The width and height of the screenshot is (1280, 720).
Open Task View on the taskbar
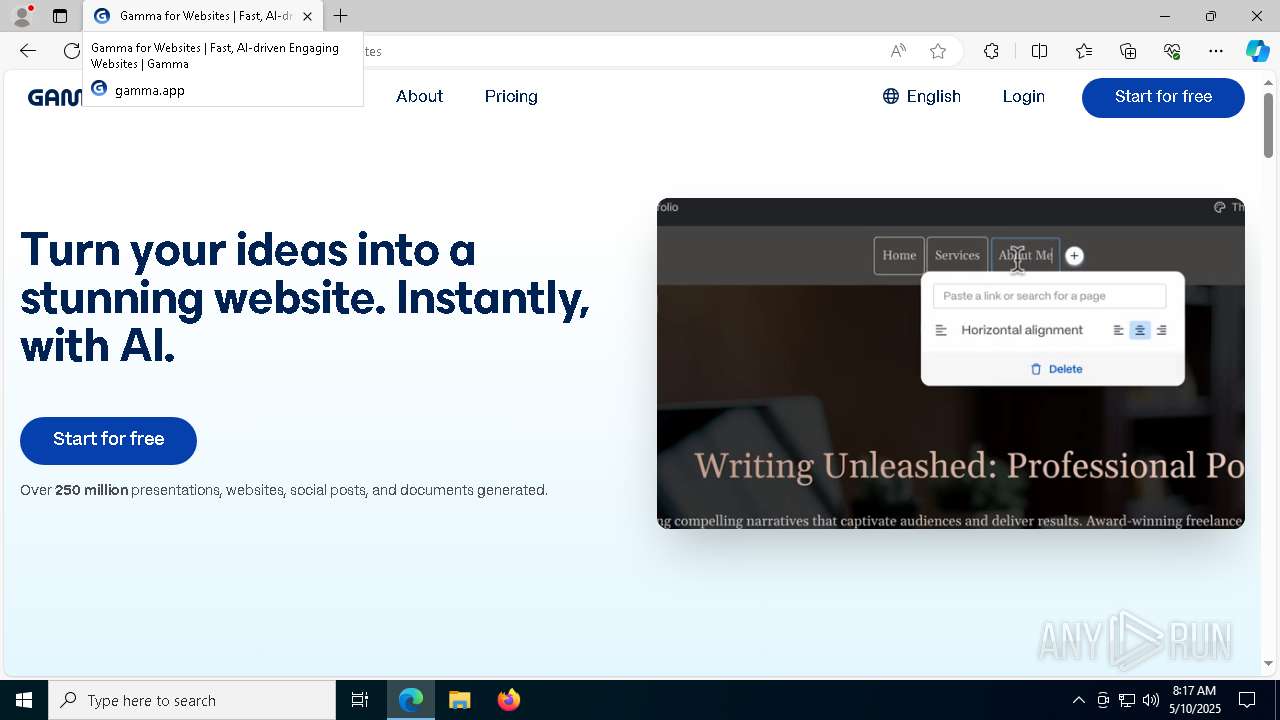[360, 700]
